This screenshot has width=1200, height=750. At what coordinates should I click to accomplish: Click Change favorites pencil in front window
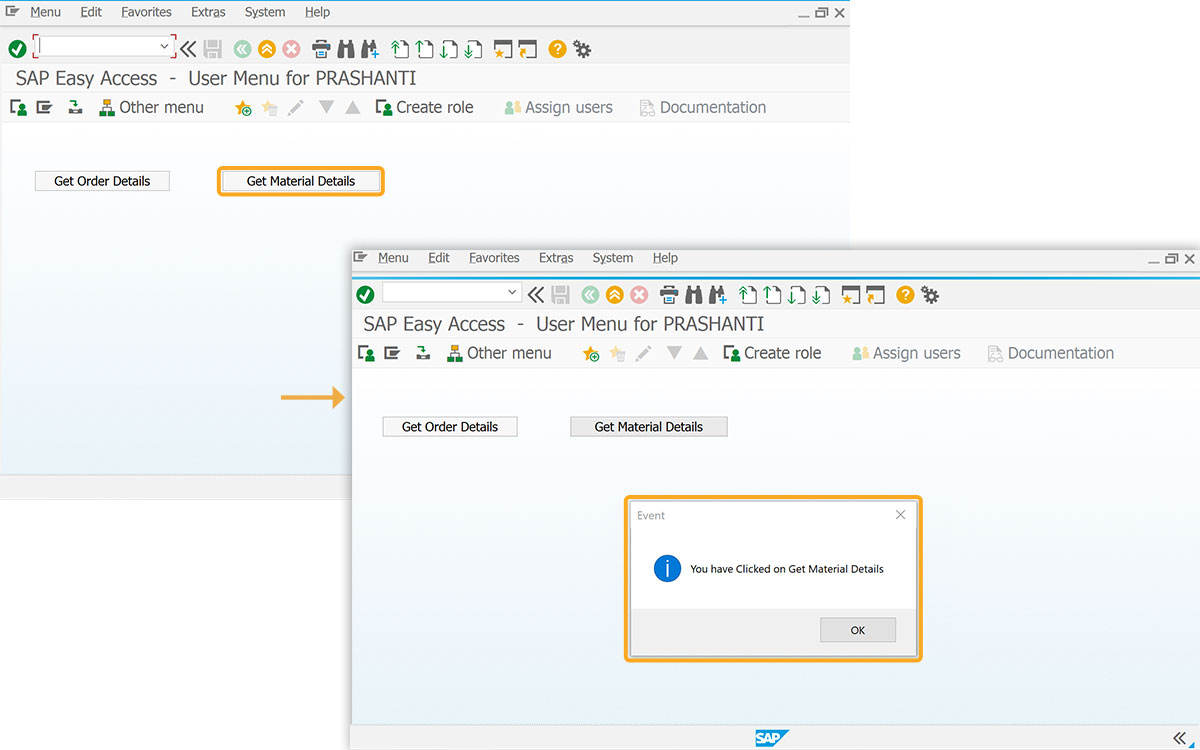tap(643, 353)
